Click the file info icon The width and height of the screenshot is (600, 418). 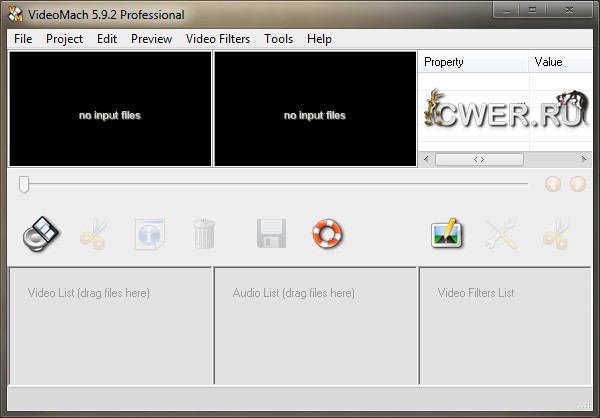(x=149, y=234)
